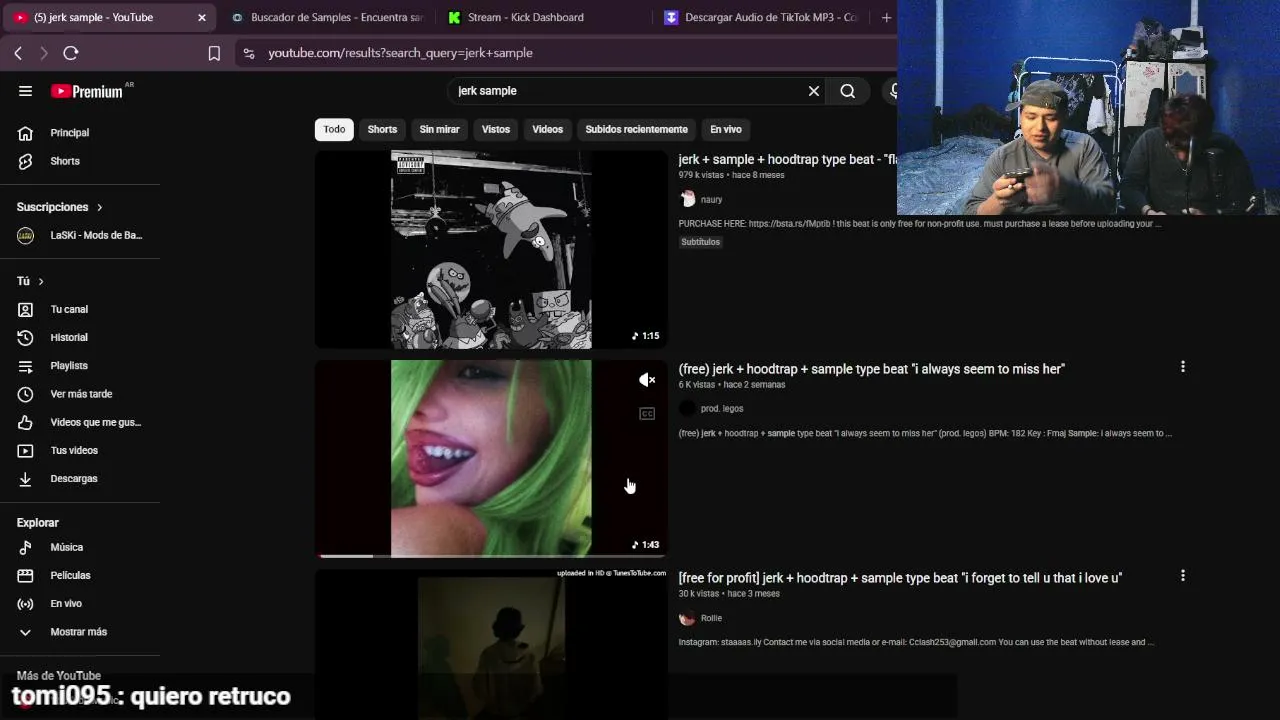Switch to Stream - Kick Dashboard tab
1280x720 pixels.
tap(525, 17)
